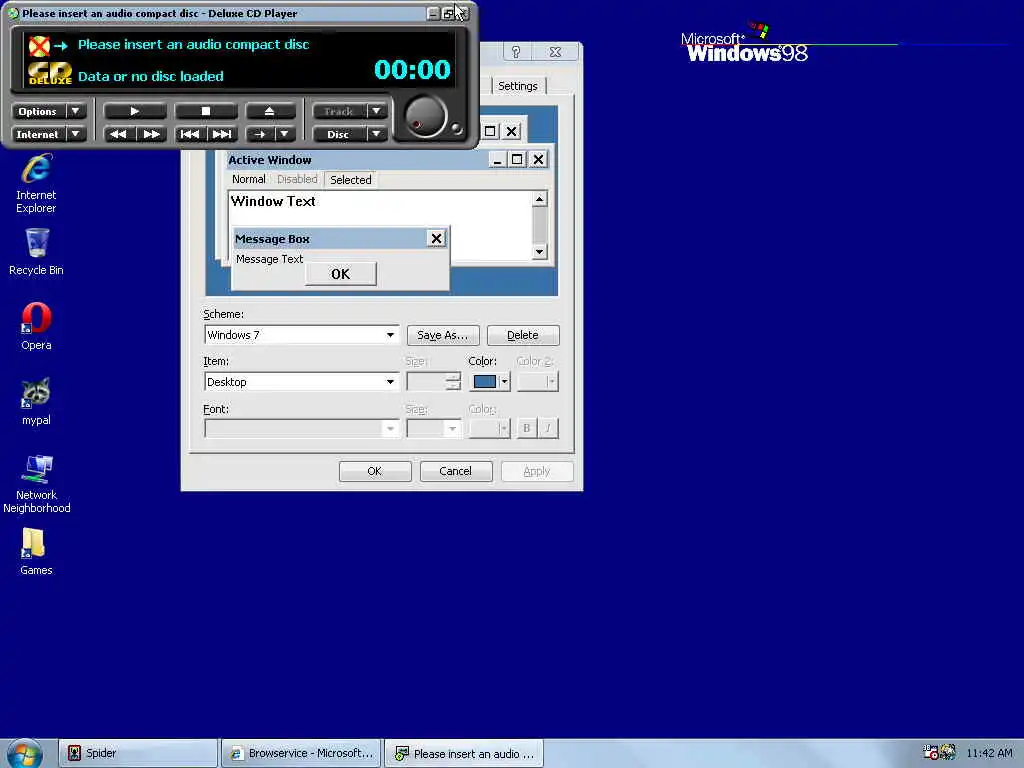Click Normal in preview menu
Screen dimensions: 1024x768
pos(248,179)
